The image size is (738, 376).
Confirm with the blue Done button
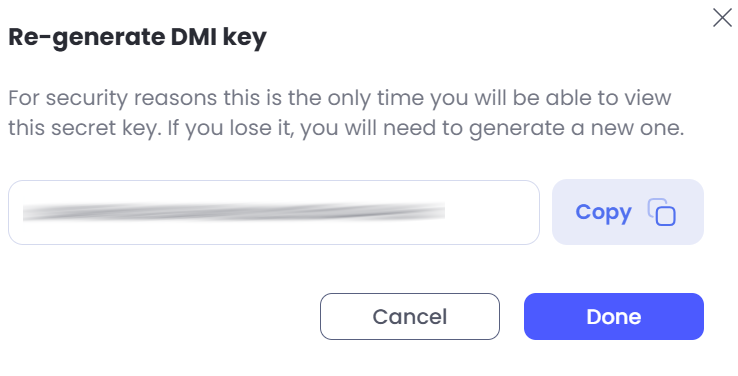[x=614, y=316]
